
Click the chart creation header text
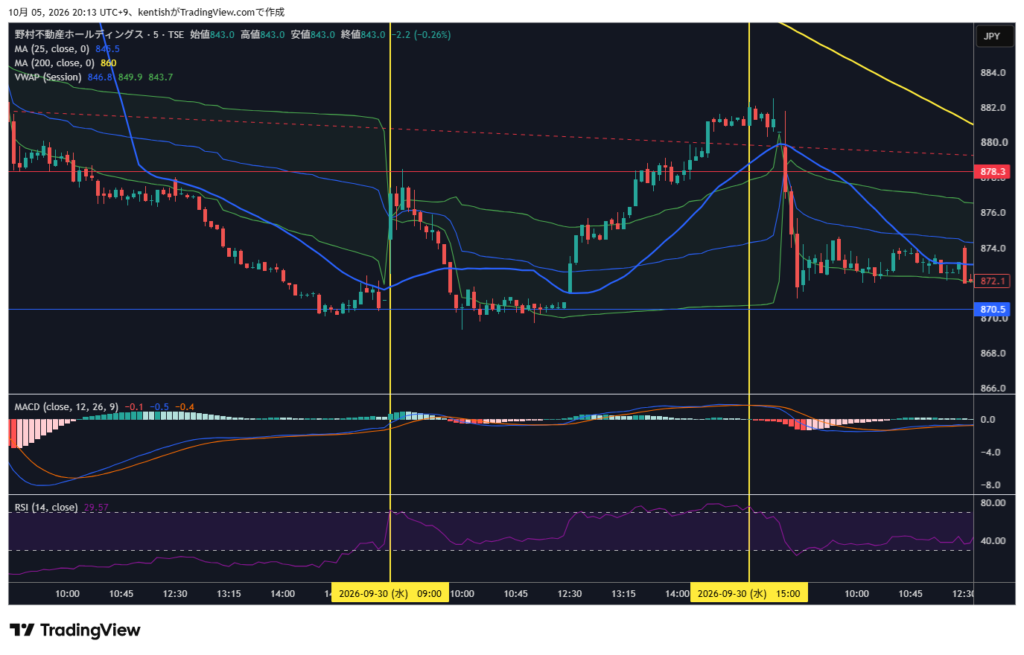click(x=146, y=12)
